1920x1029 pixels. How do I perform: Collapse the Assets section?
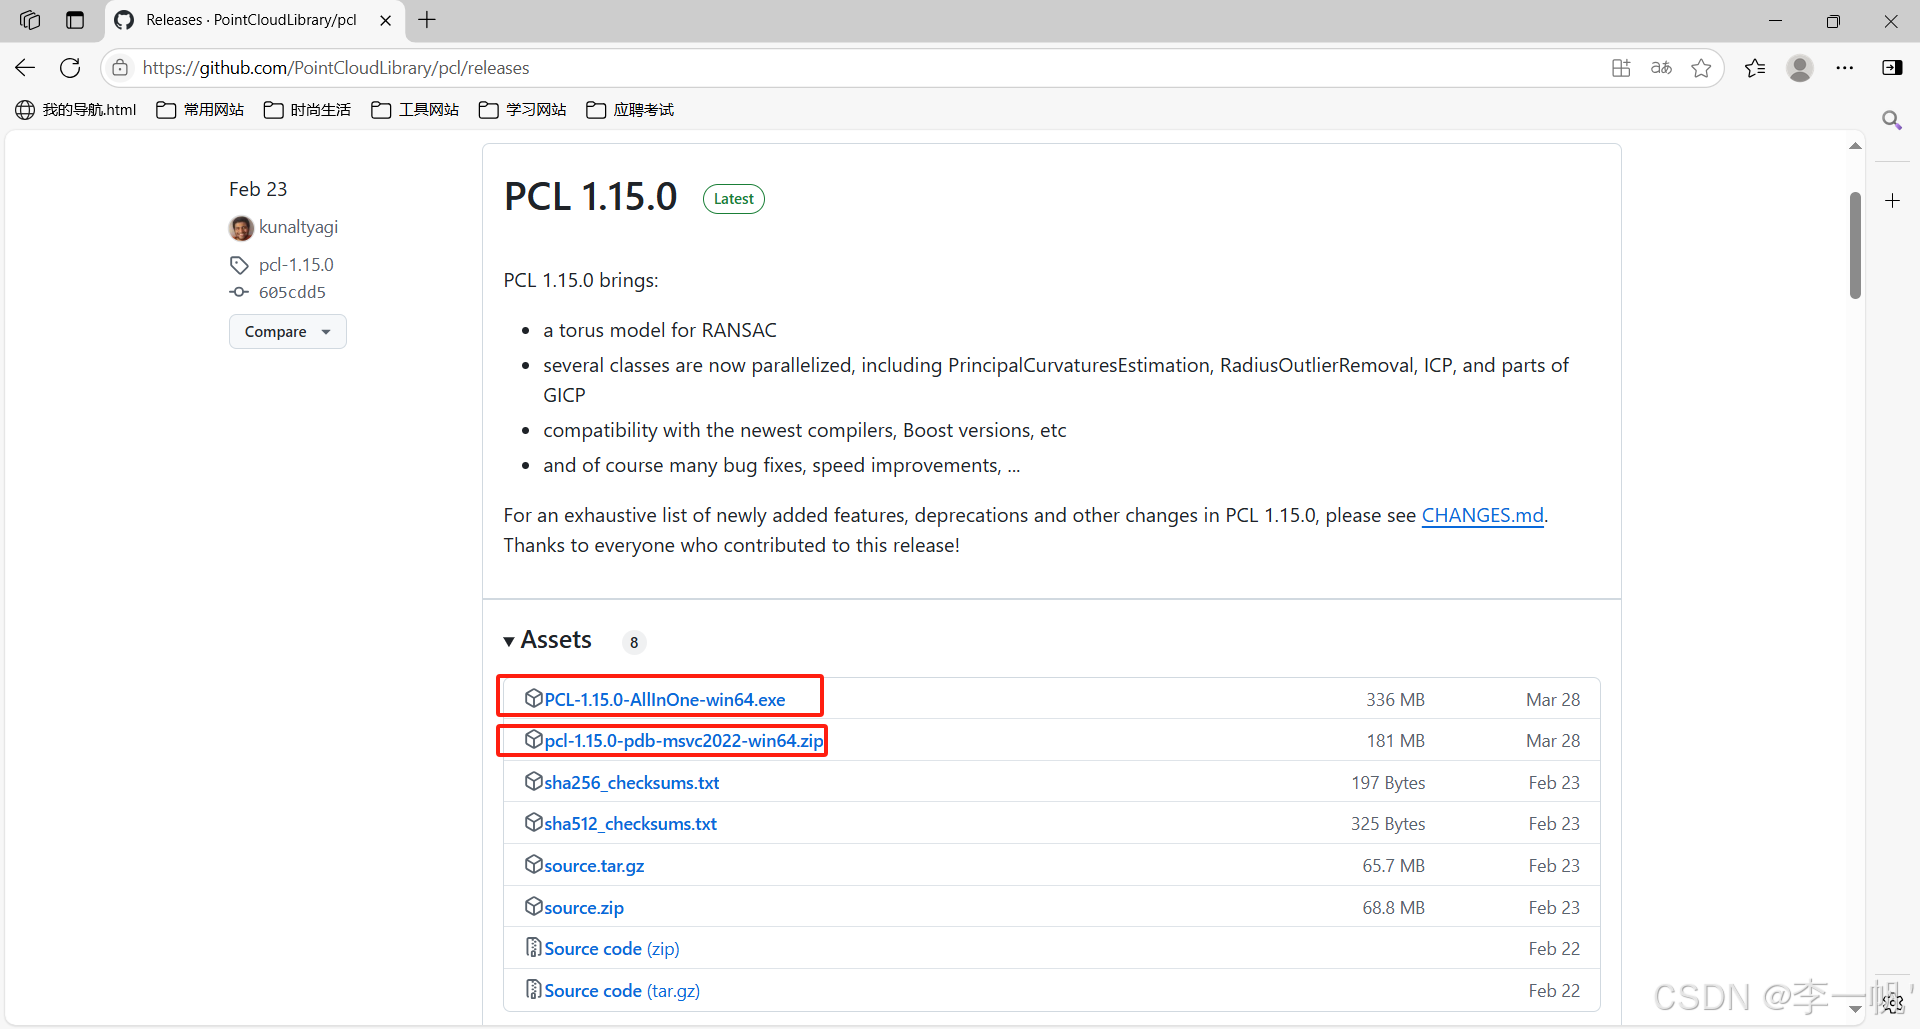(x=548, y=640)
